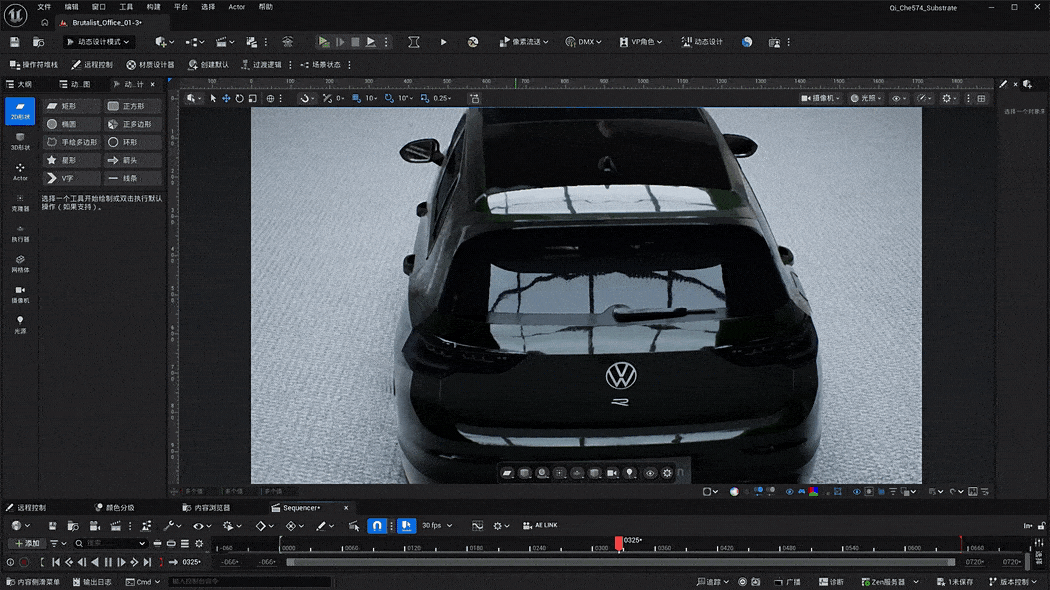1050x590 pixels.
Task: Open the Actor category in the sidebar
Action: coord(20,172)
